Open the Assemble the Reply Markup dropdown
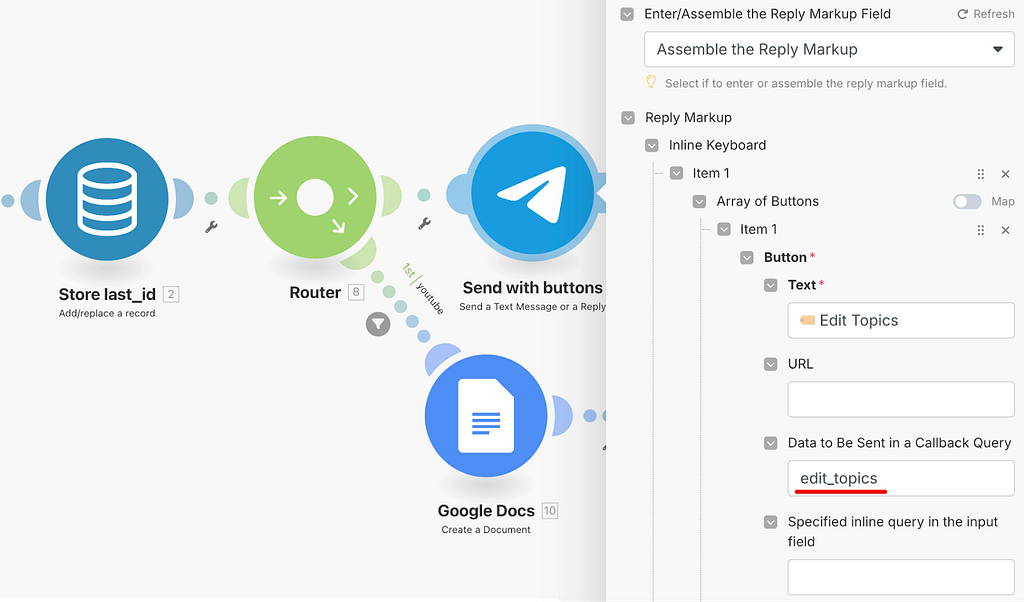The width and height of the screenshot is (1024, 602). pos(829,50)
